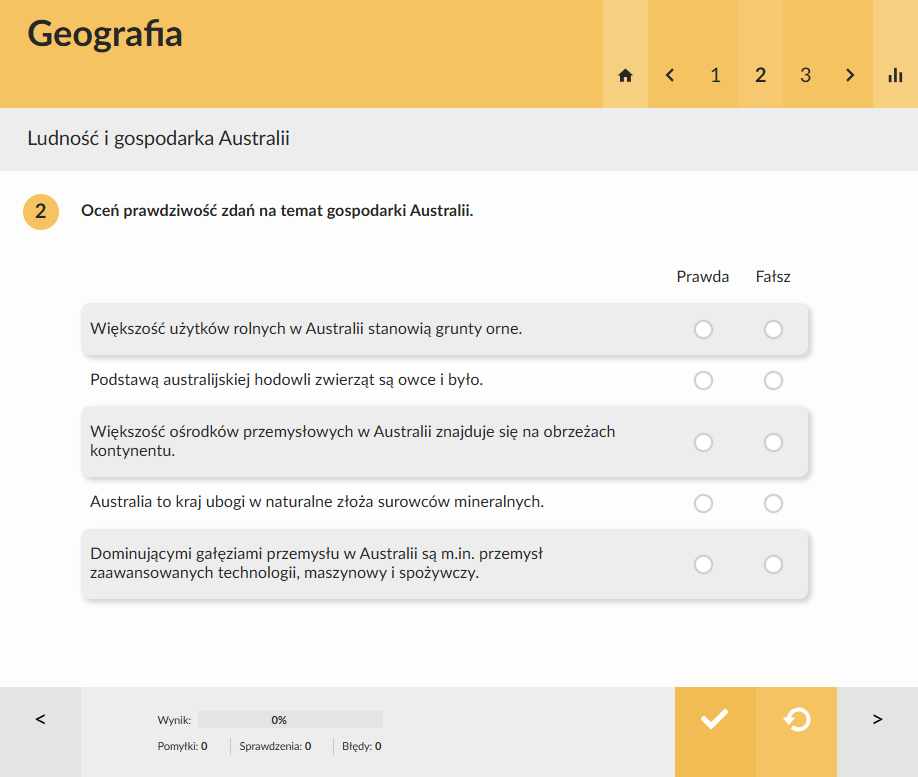Go to the home page icon
918x777 pixels.
click(625, 76)
